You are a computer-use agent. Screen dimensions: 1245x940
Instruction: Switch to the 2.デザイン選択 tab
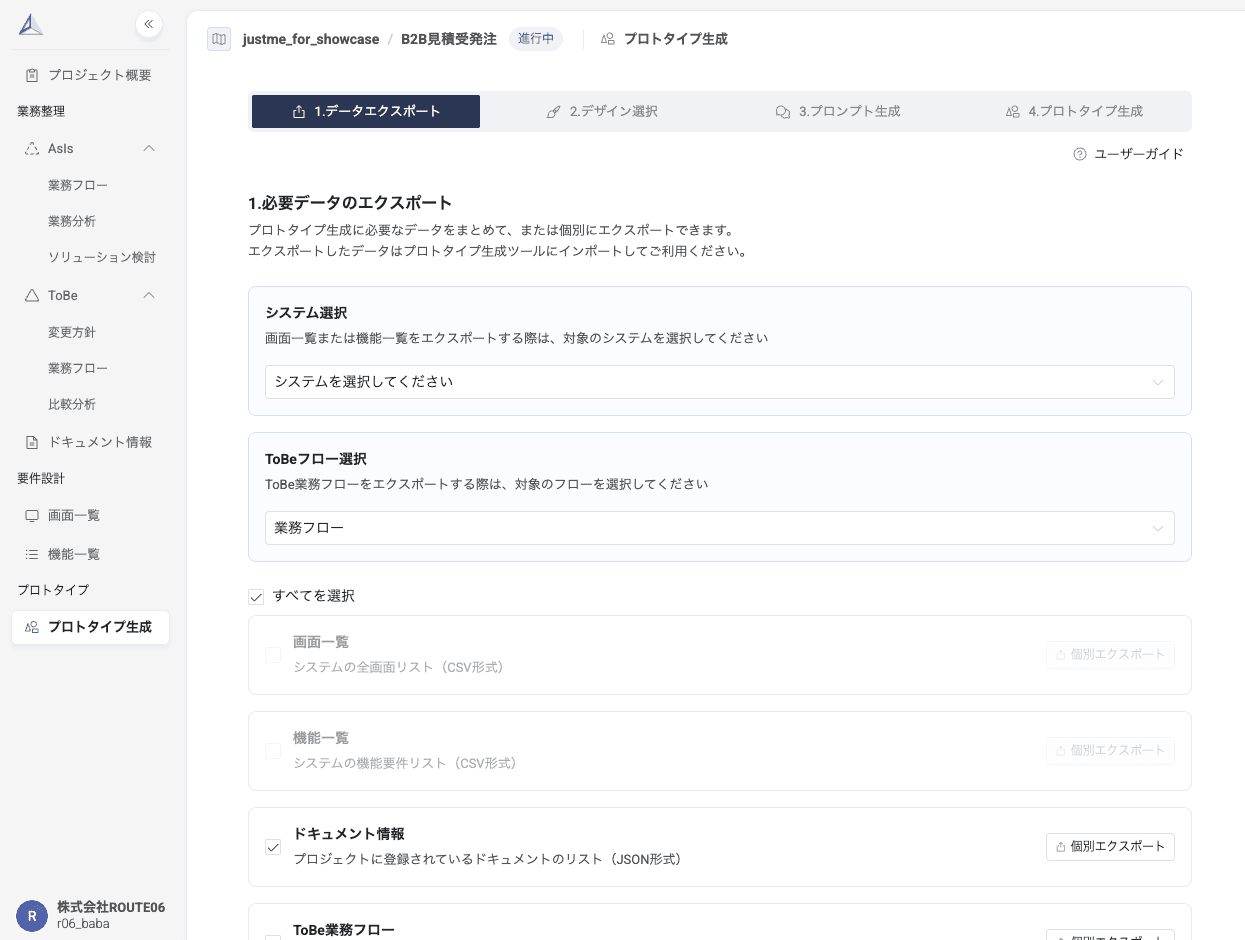[x=605, y=111]
